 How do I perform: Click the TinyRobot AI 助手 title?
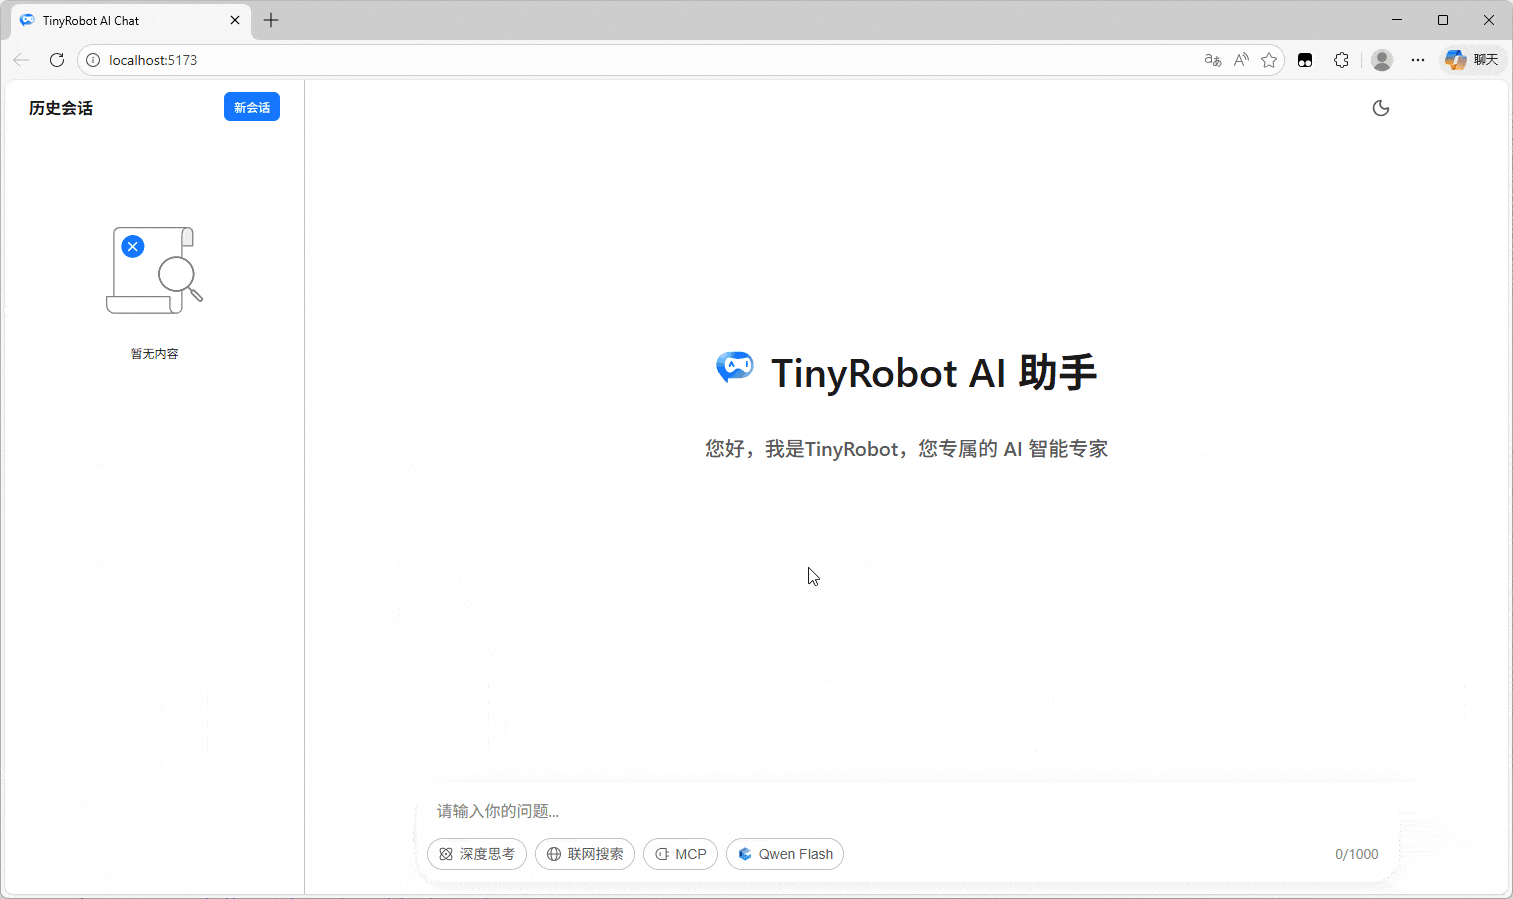[934, 373]
